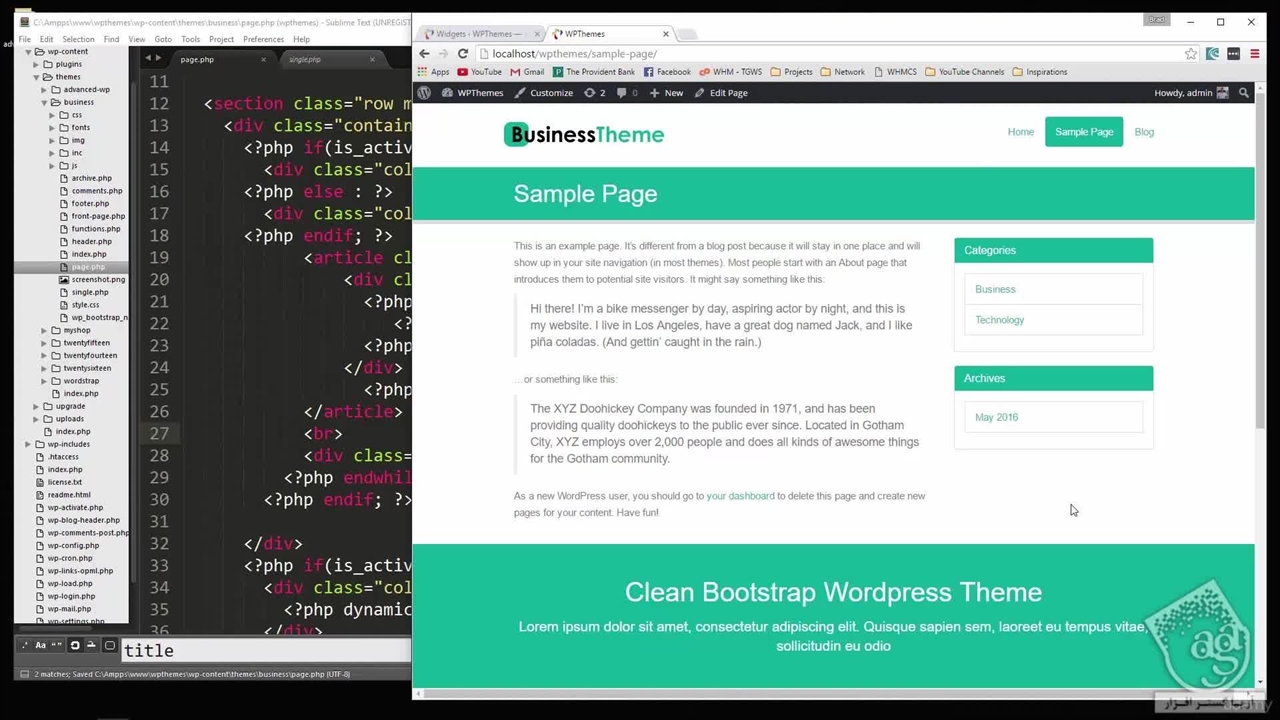Click the browser reload button
Viewport: 1280px width, 720px height.
pos(463,54)
